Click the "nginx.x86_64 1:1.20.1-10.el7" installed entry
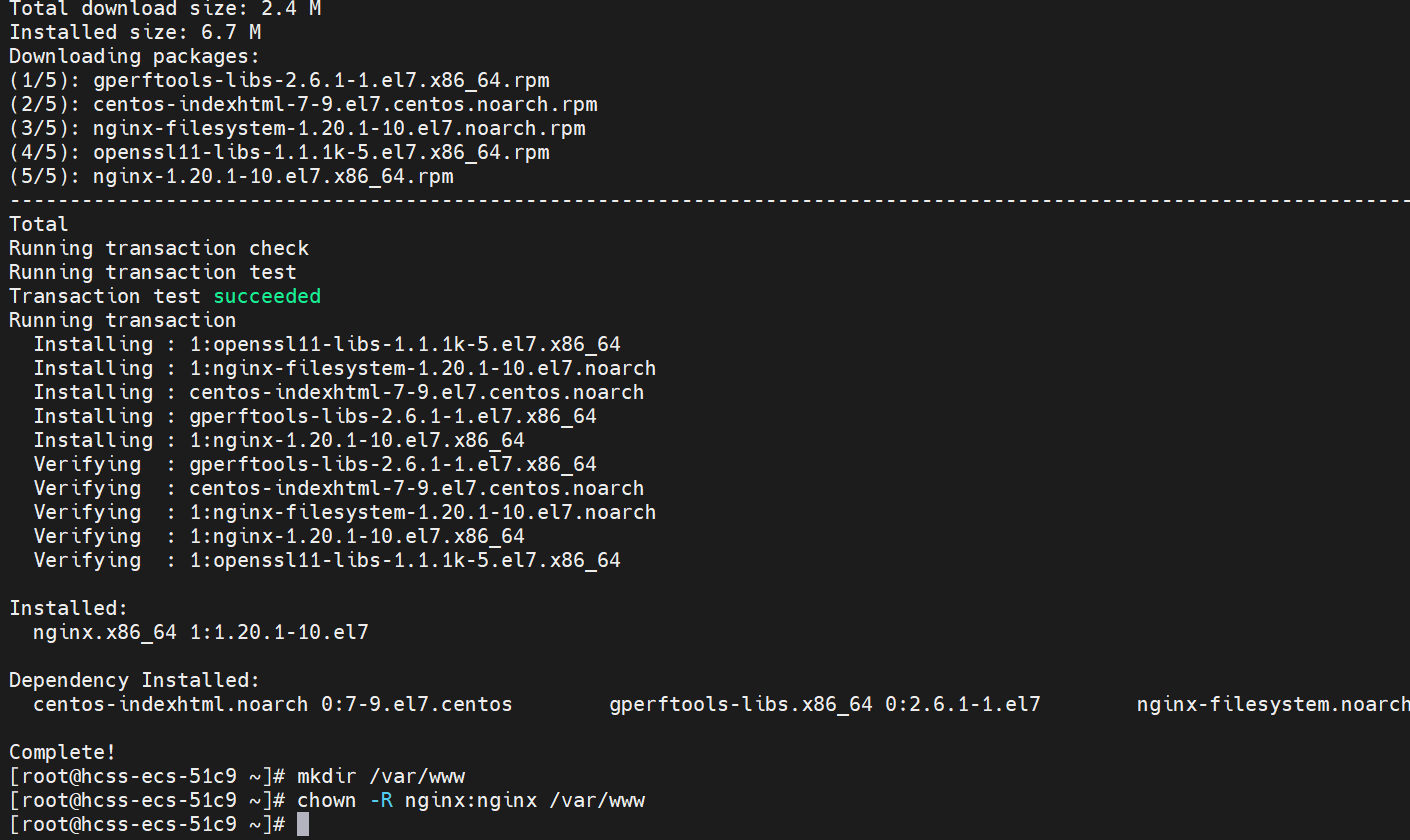The height and width of the screenshot is (840, 1410). [201, 632]
